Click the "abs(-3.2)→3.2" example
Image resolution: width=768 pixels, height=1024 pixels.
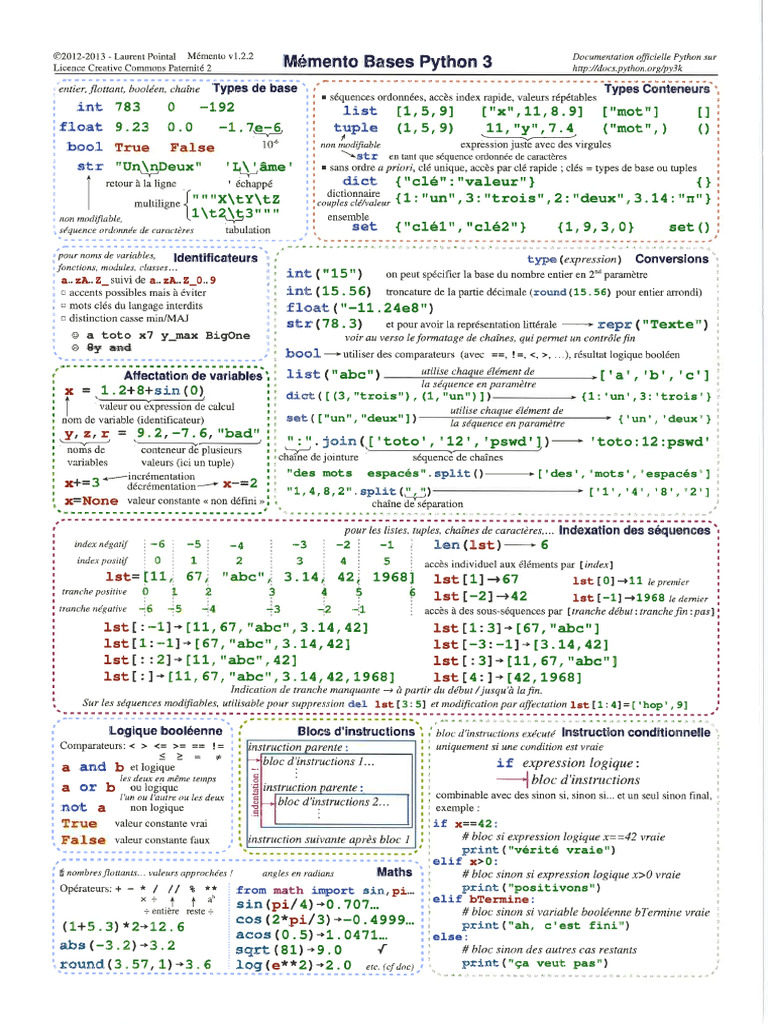coord(118,946)
